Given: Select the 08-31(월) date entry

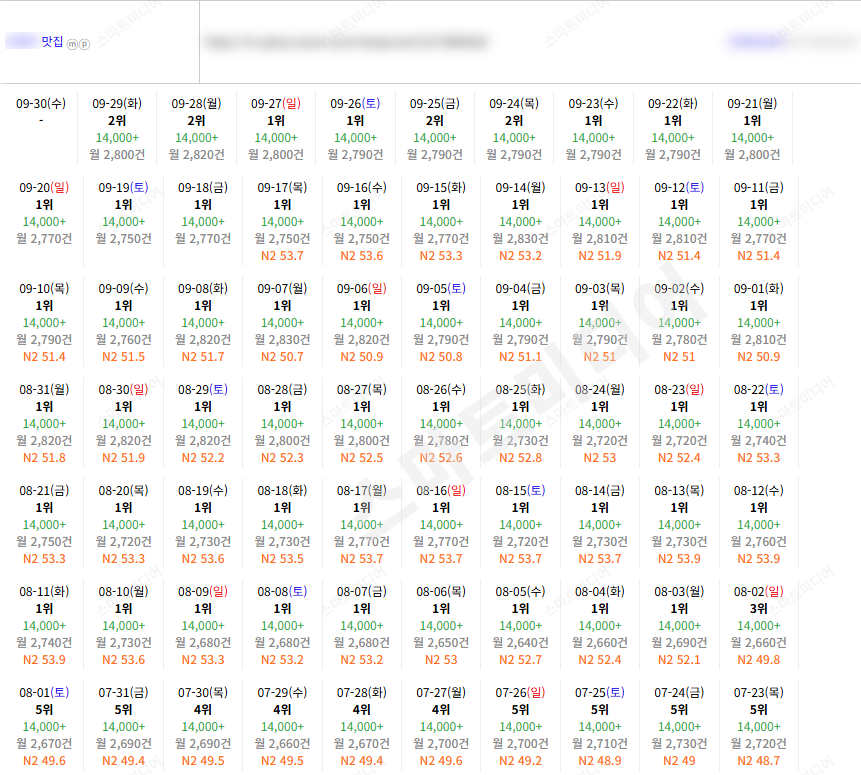Looking at the screenshot, I should pyautogui.click(x=44, y=423).
